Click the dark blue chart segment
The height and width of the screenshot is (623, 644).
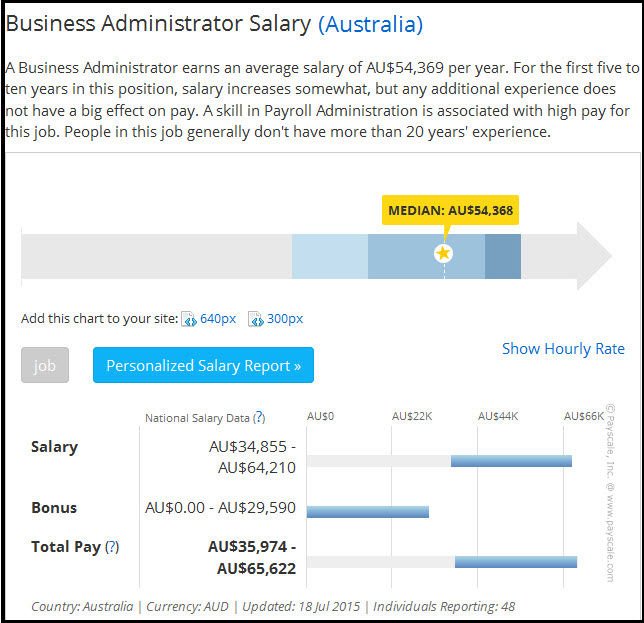pyautogui.click(x=503, y=256)
